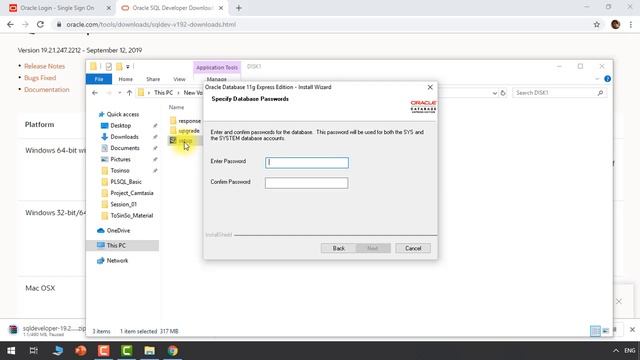Open Task View on the taskbar
Screen dimensions: 640x360
click(34, 351)
